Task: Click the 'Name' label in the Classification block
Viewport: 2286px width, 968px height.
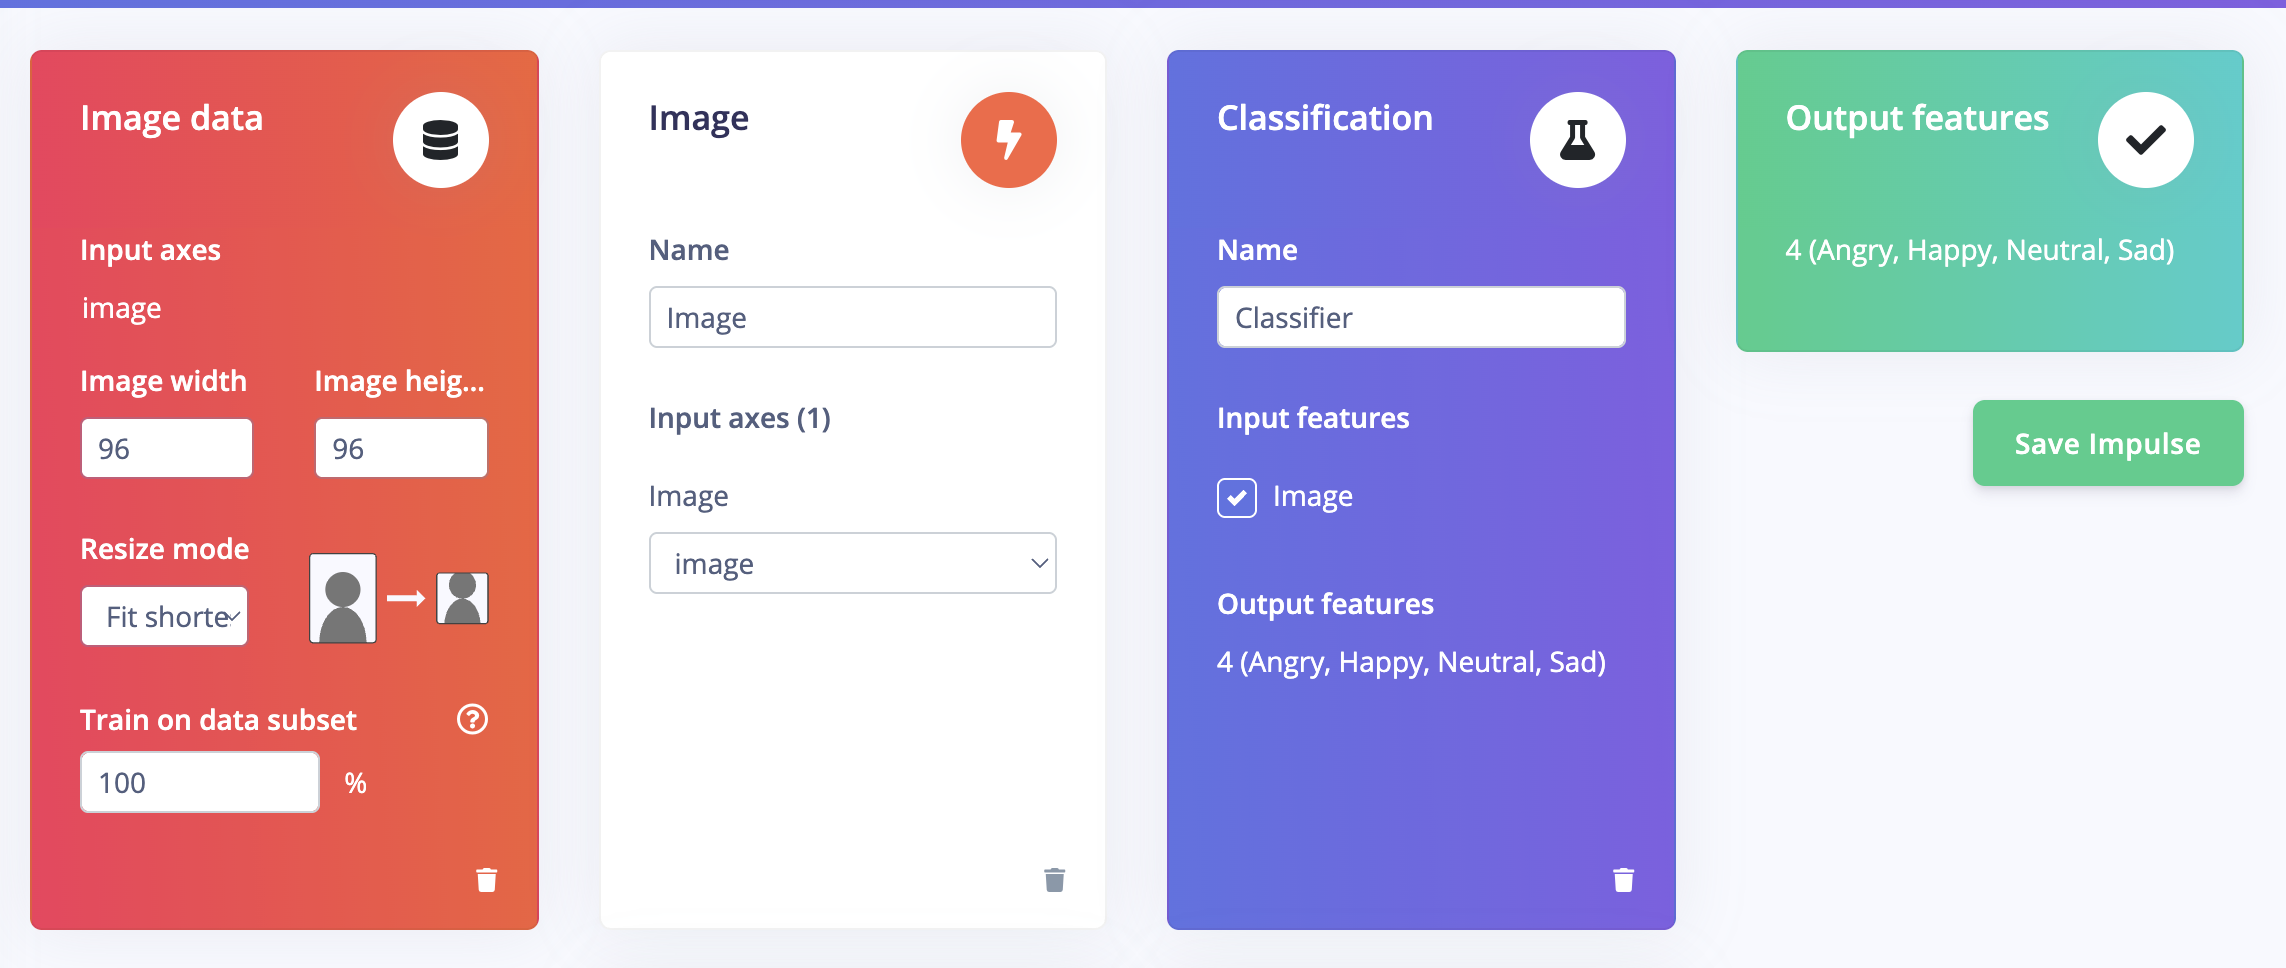Action: (x=1257, y=250)
